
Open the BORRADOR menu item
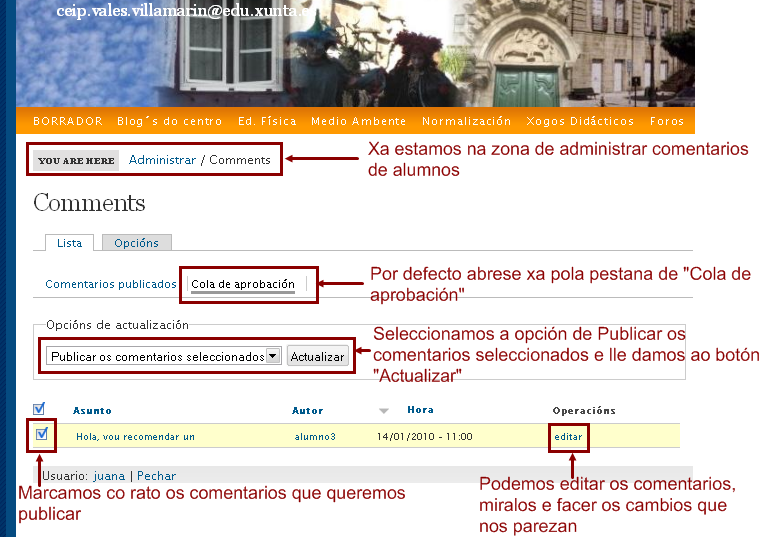click(x=68, y=121)
